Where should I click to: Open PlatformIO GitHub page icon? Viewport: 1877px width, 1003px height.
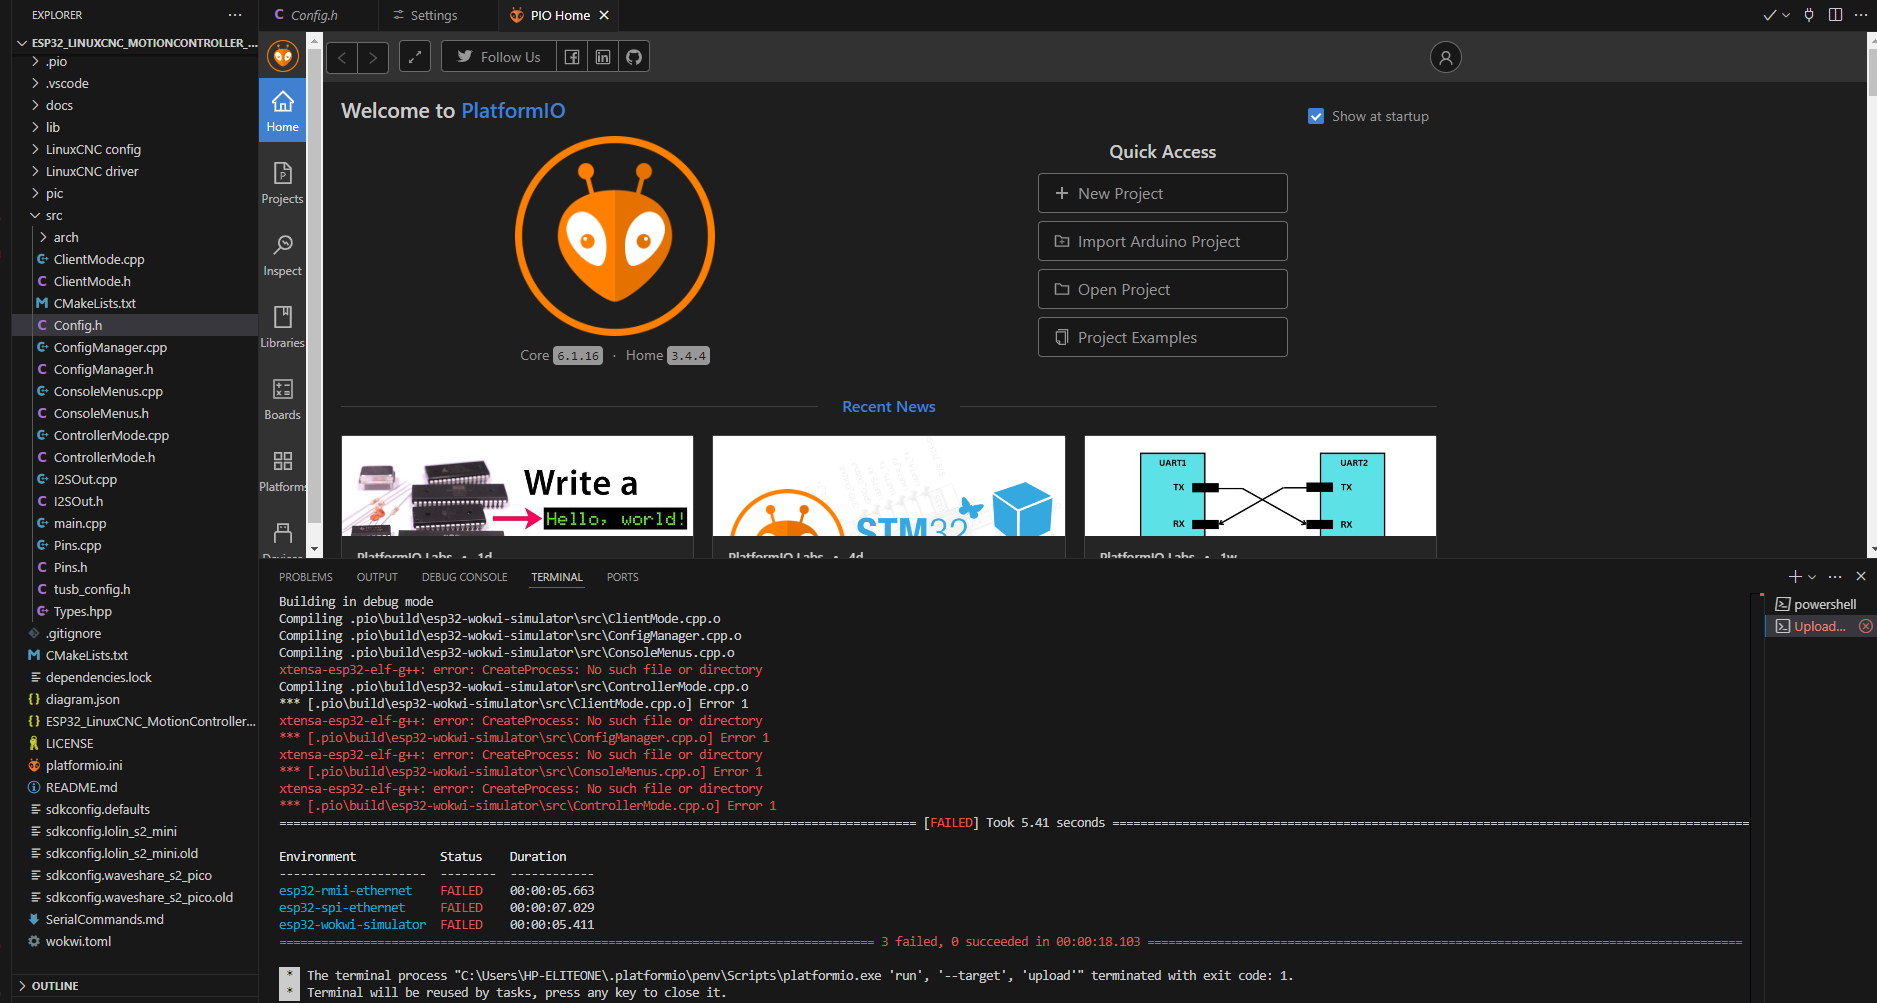634,57
